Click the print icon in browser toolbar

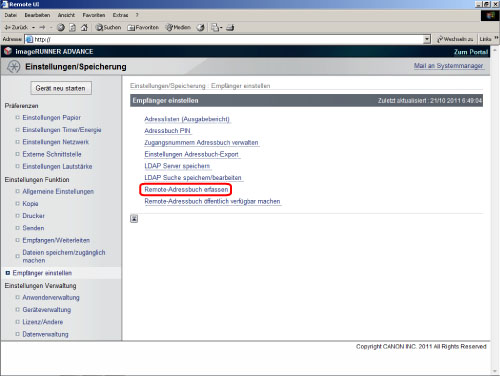point(230,28)
